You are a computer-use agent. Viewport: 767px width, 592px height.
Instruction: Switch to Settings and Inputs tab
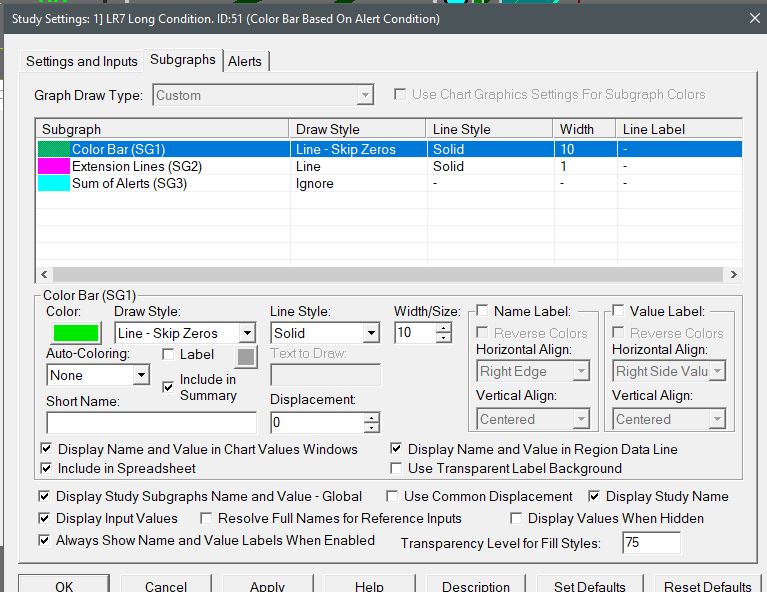click(x=82, y=61)
